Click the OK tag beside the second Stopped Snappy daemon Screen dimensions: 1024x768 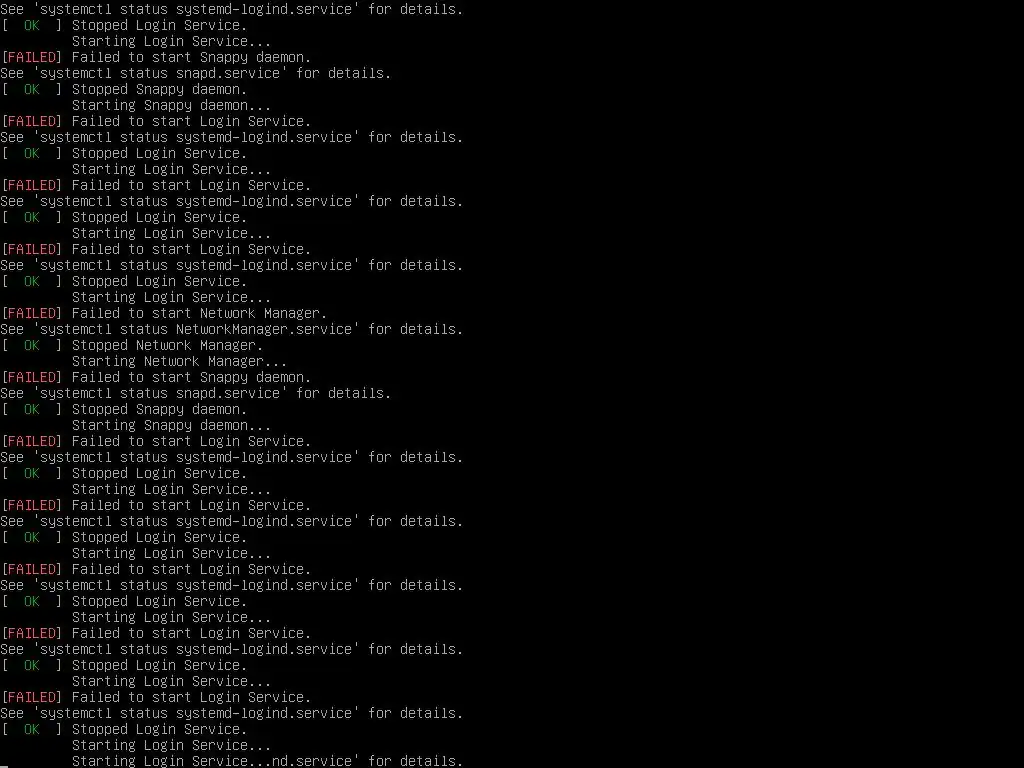point(31,409)
